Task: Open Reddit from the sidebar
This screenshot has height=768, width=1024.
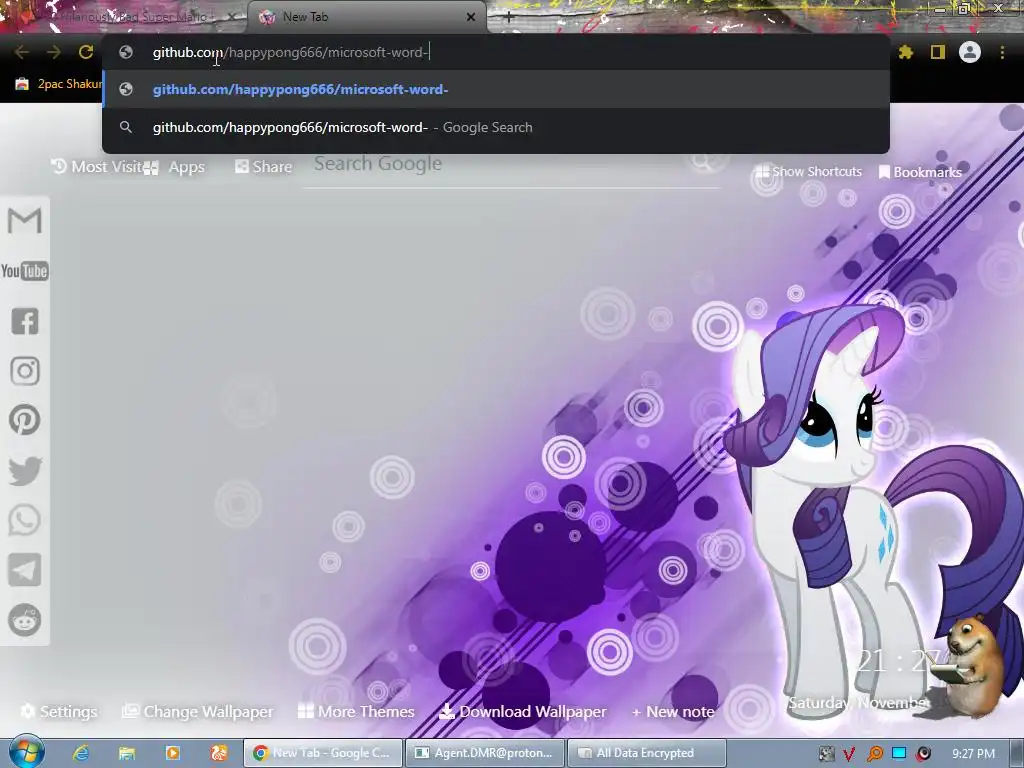Action: [x=25, y=620]
